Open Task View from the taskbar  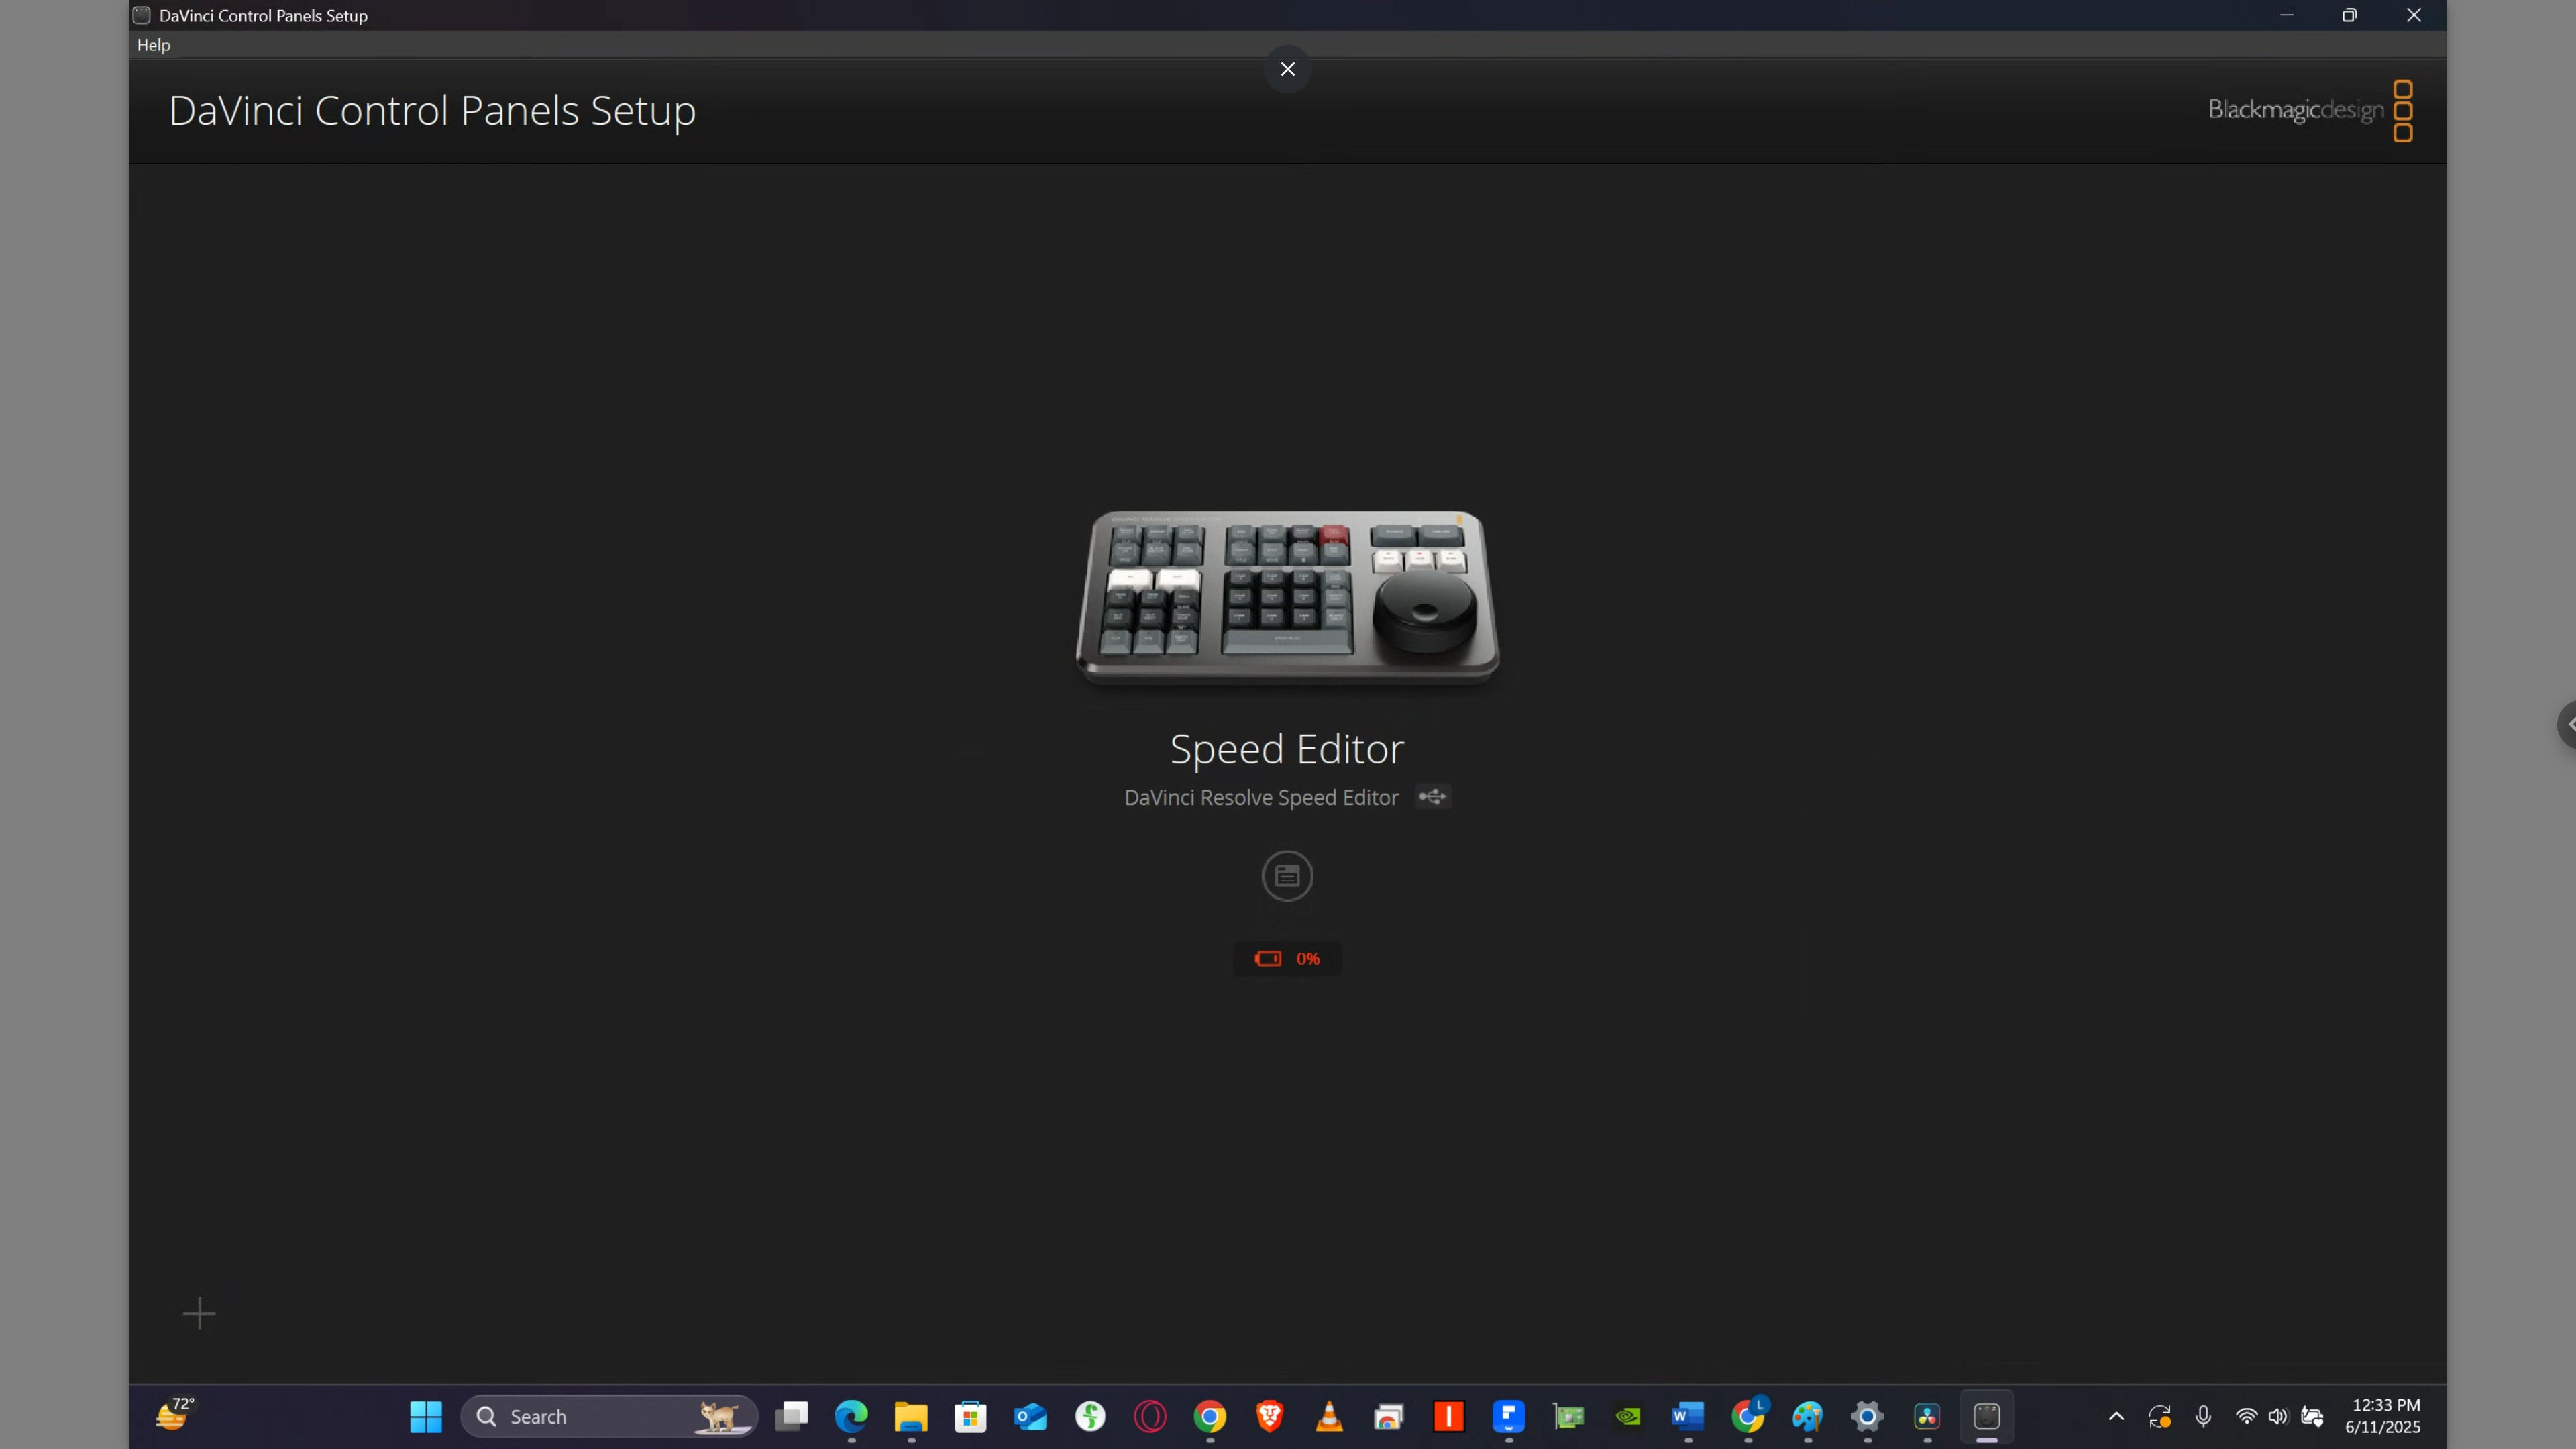791,1416
